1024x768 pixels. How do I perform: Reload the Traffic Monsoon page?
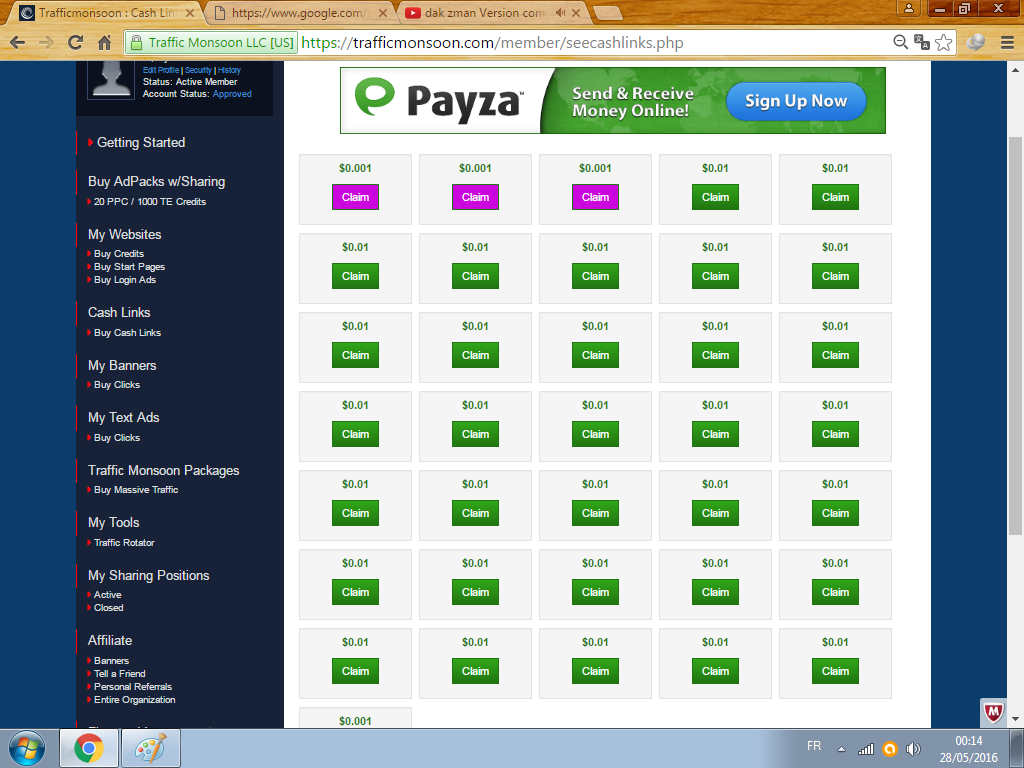point(76,43)
